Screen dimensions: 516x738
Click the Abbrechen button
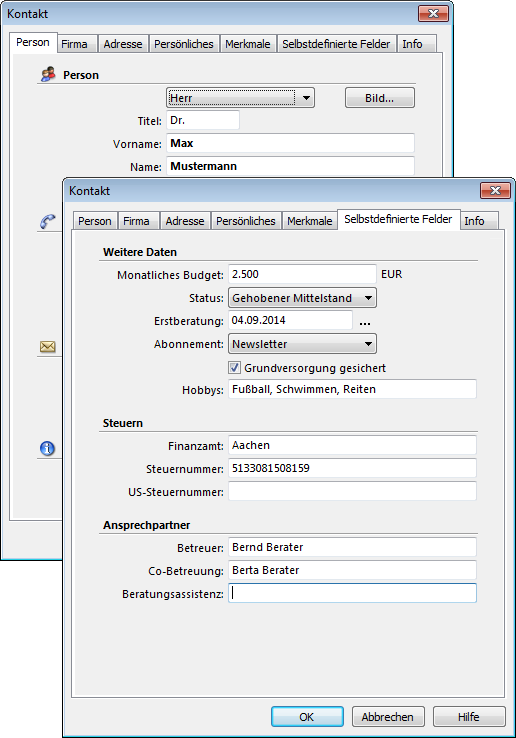point(388,716)
